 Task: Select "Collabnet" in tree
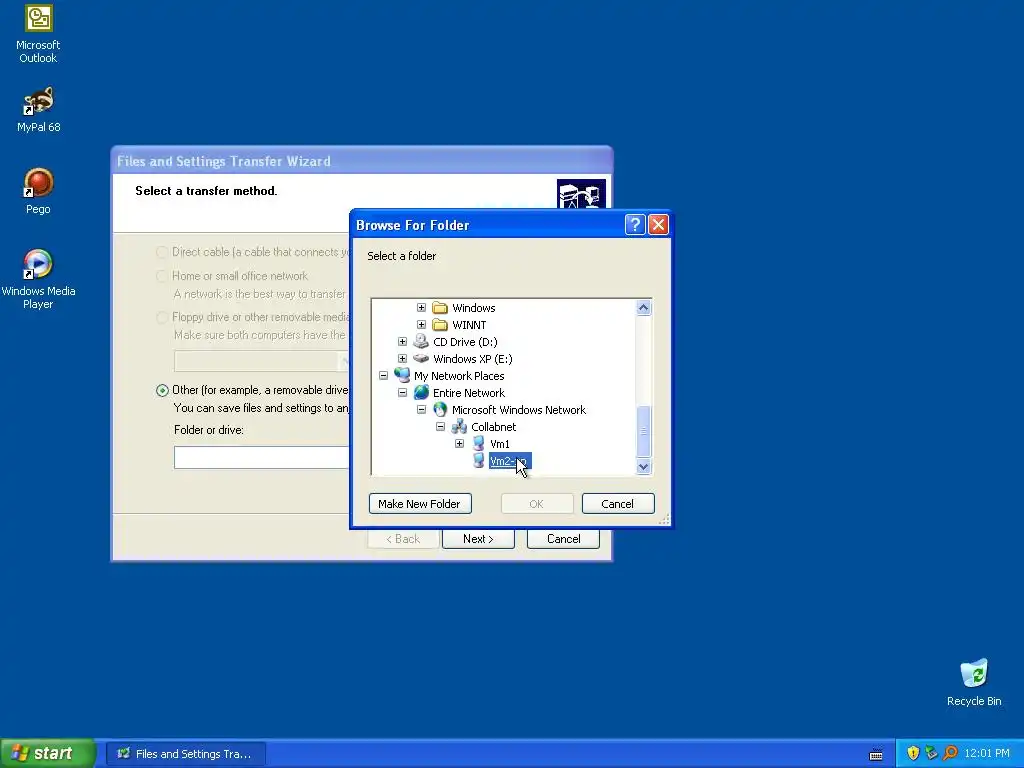pyautogui.click(x=494, y=426)
